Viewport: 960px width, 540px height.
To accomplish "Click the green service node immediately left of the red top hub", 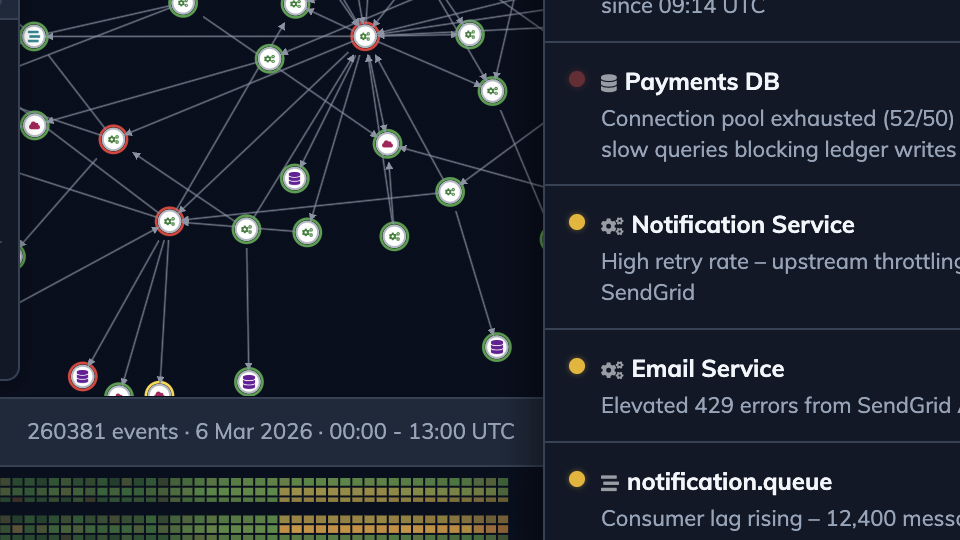I will [269, 59].
